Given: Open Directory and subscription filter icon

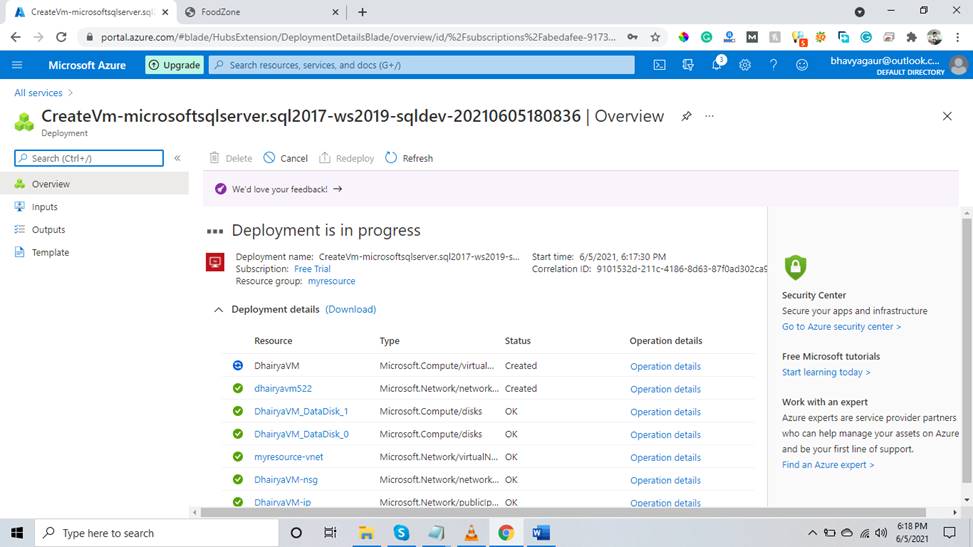Looking at the screenshot, I should [688, 65].
